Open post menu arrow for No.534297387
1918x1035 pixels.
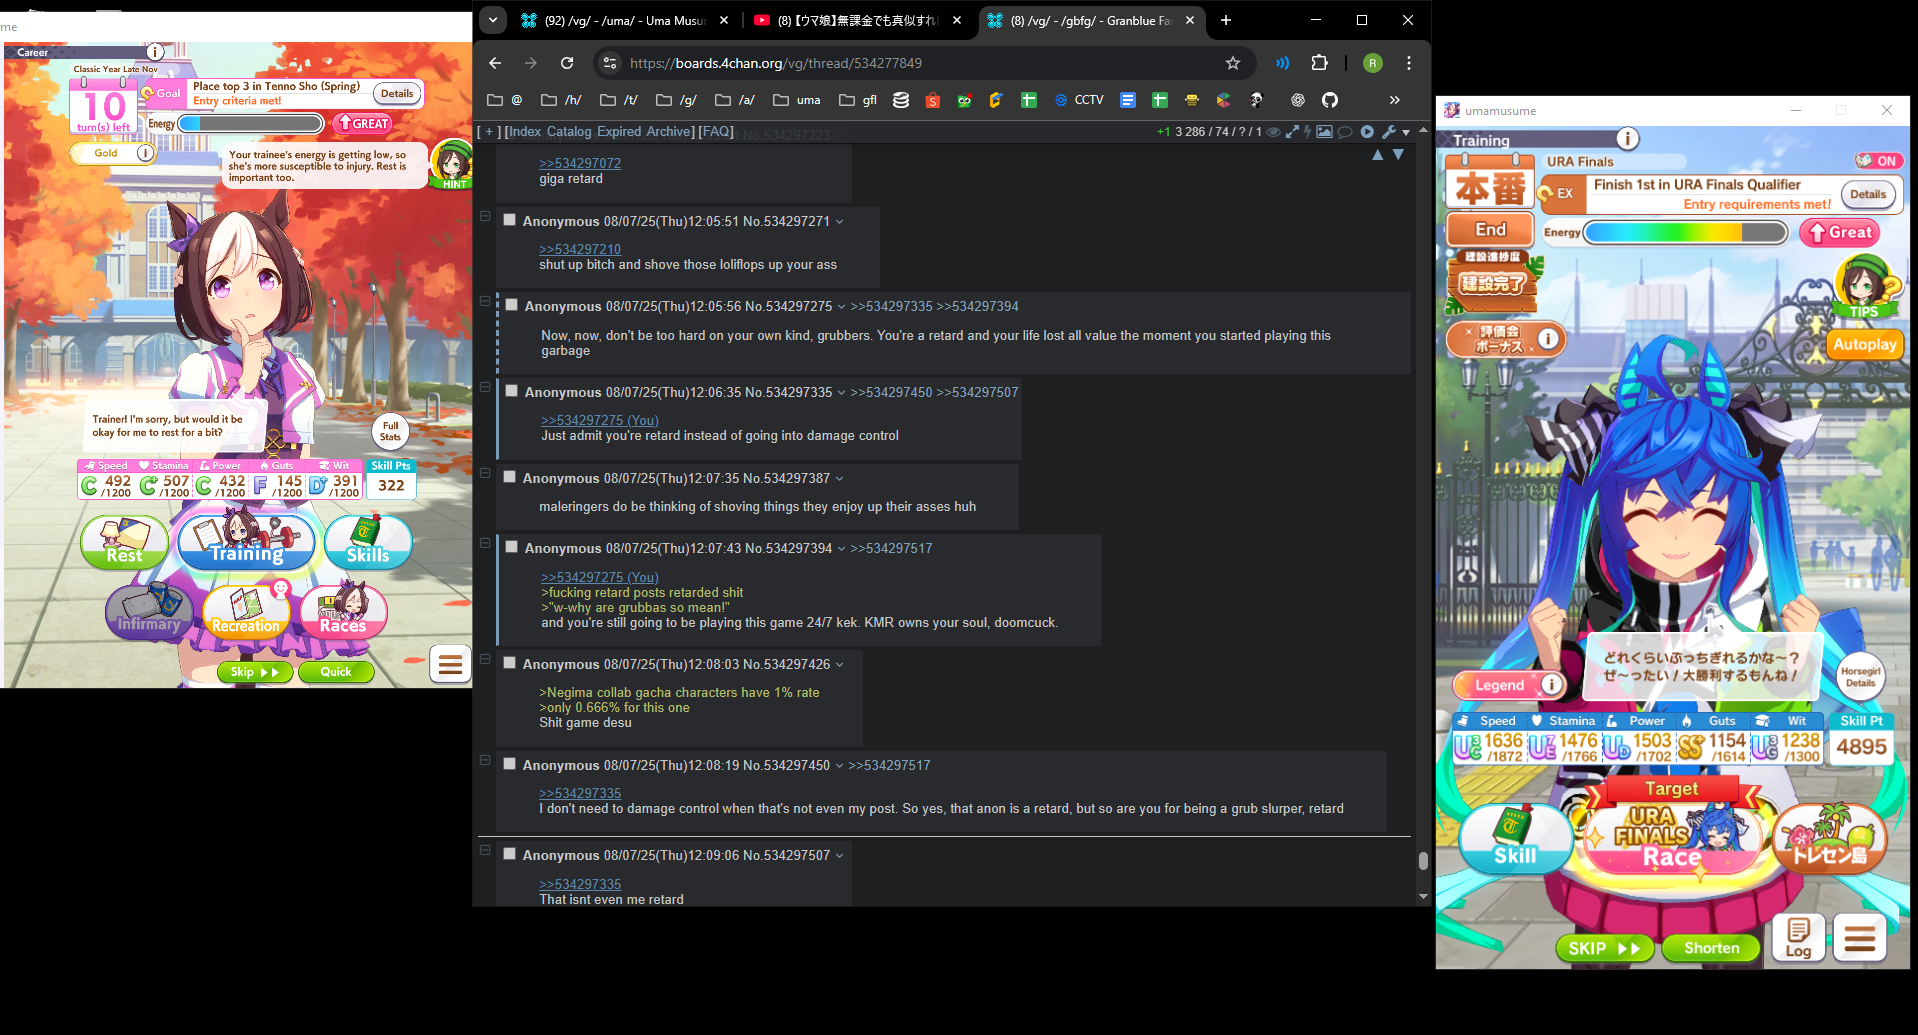click(x=840, y=479)
